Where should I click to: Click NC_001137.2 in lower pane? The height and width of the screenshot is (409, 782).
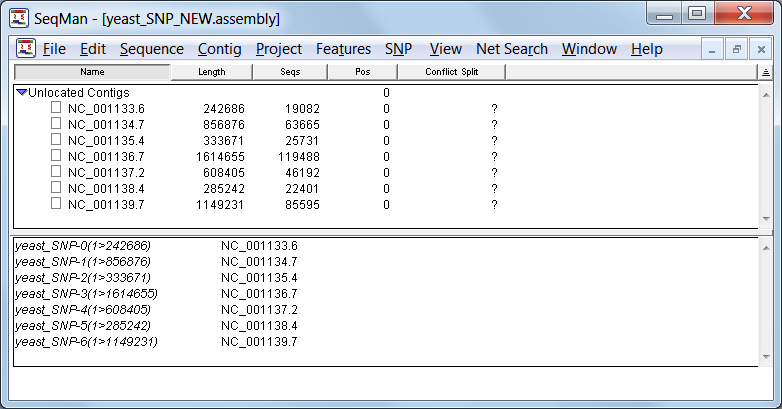[259, 310]
